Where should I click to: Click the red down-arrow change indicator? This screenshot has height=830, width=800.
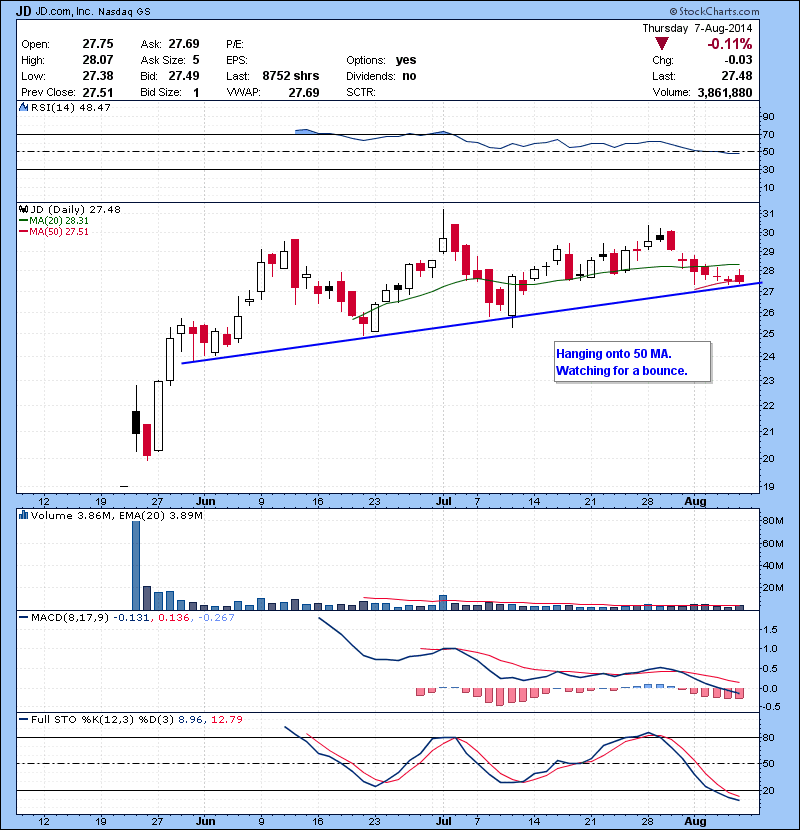661,44
